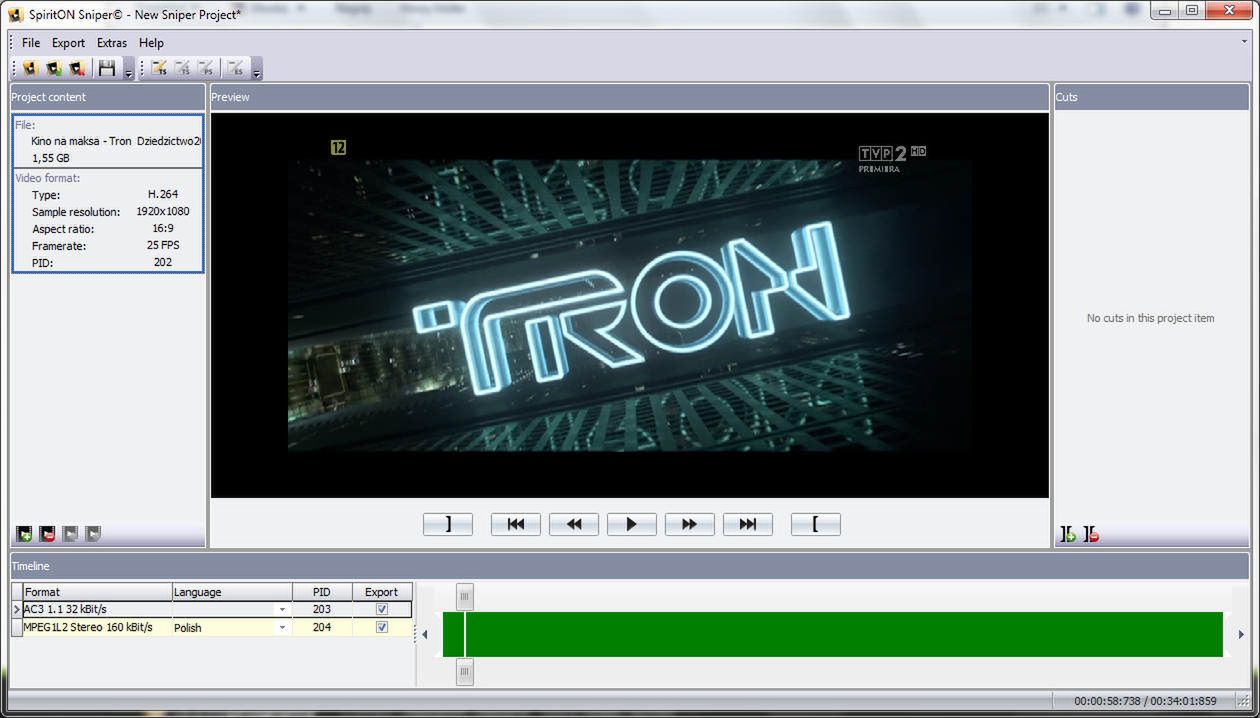This screenshot has height=718, width=1260.
Task: Click PID cell 203
Action: (x=321, y=609)
